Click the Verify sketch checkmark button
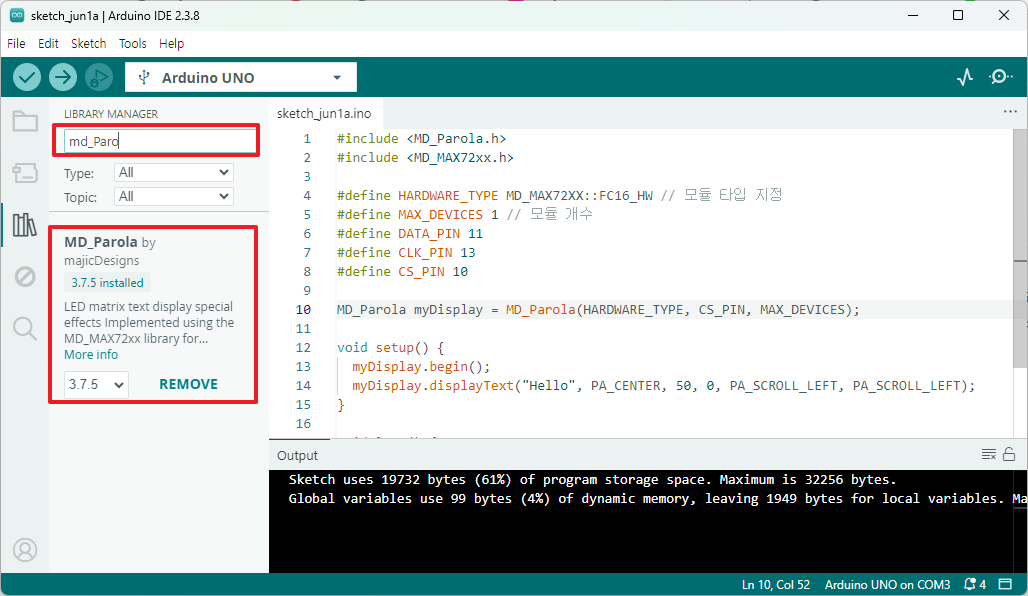The height and width of the screenshot is (596, 1028). (x=27, y=77)
